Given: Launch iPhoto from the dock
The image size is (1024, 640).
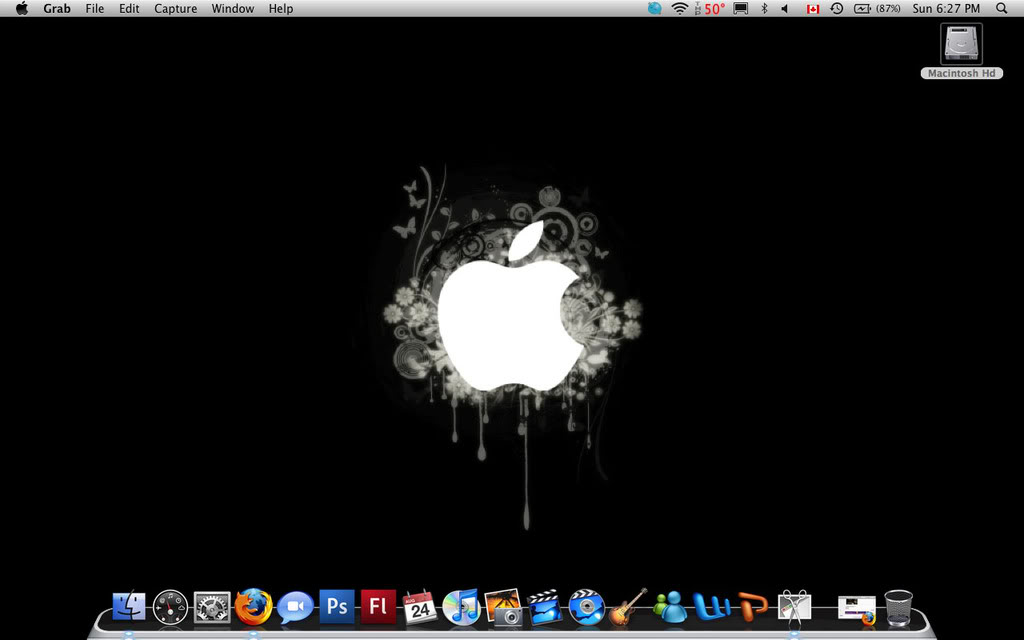Looking at the screenshot, I should (503, 607).
